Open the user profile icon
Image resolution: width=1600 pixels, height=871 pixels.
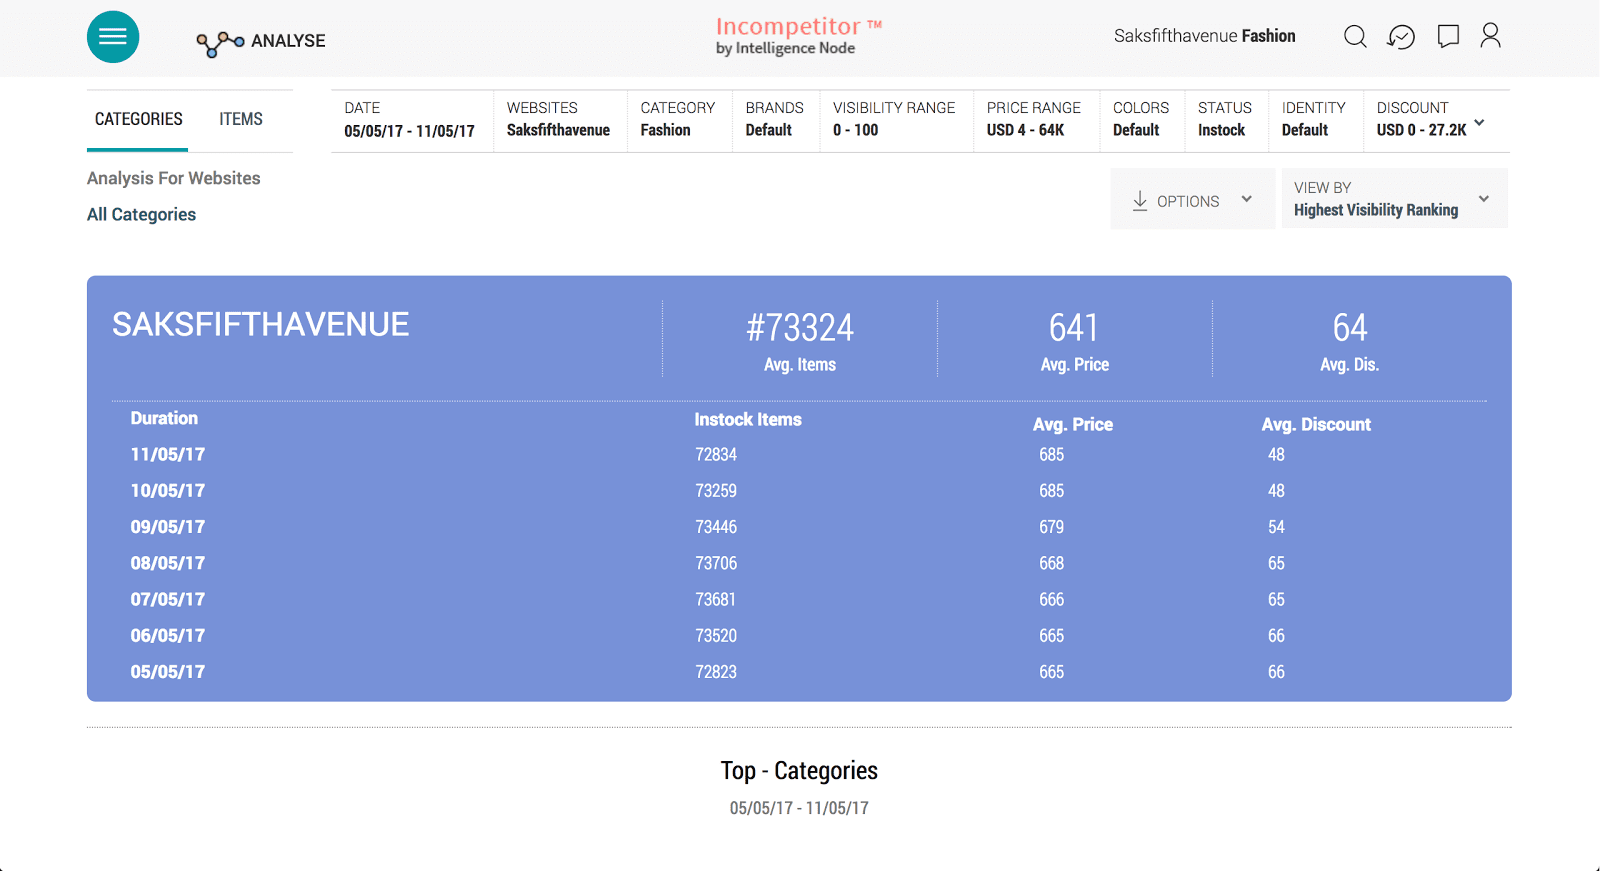(1490, 36)
